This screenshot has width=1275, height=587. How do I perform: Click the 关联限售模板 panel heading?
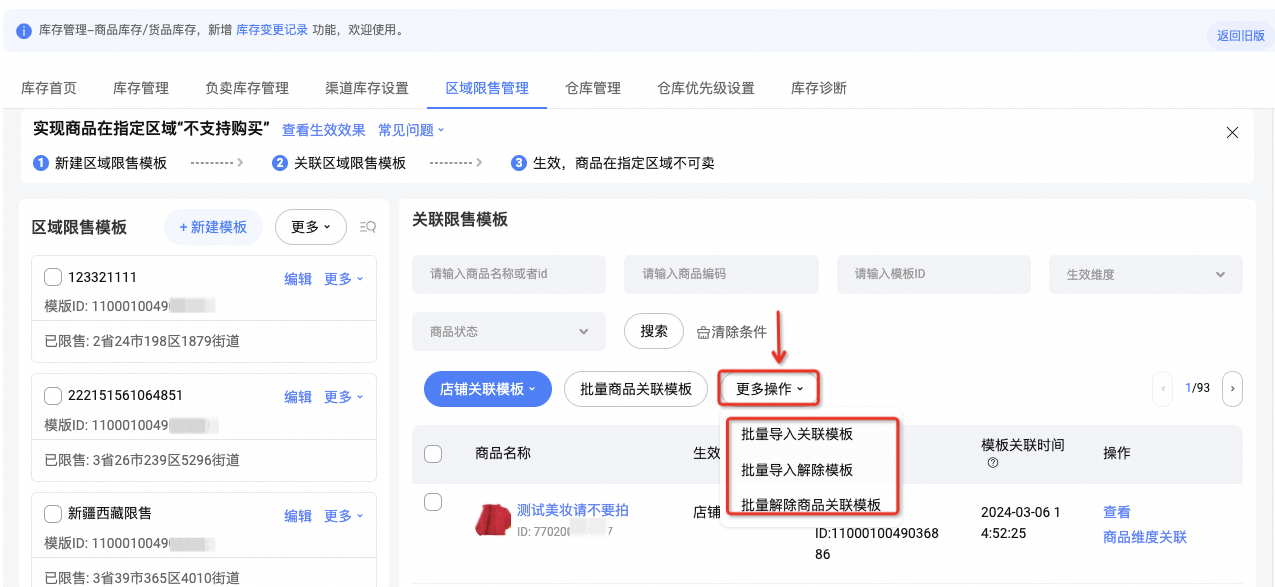[460, 219]
